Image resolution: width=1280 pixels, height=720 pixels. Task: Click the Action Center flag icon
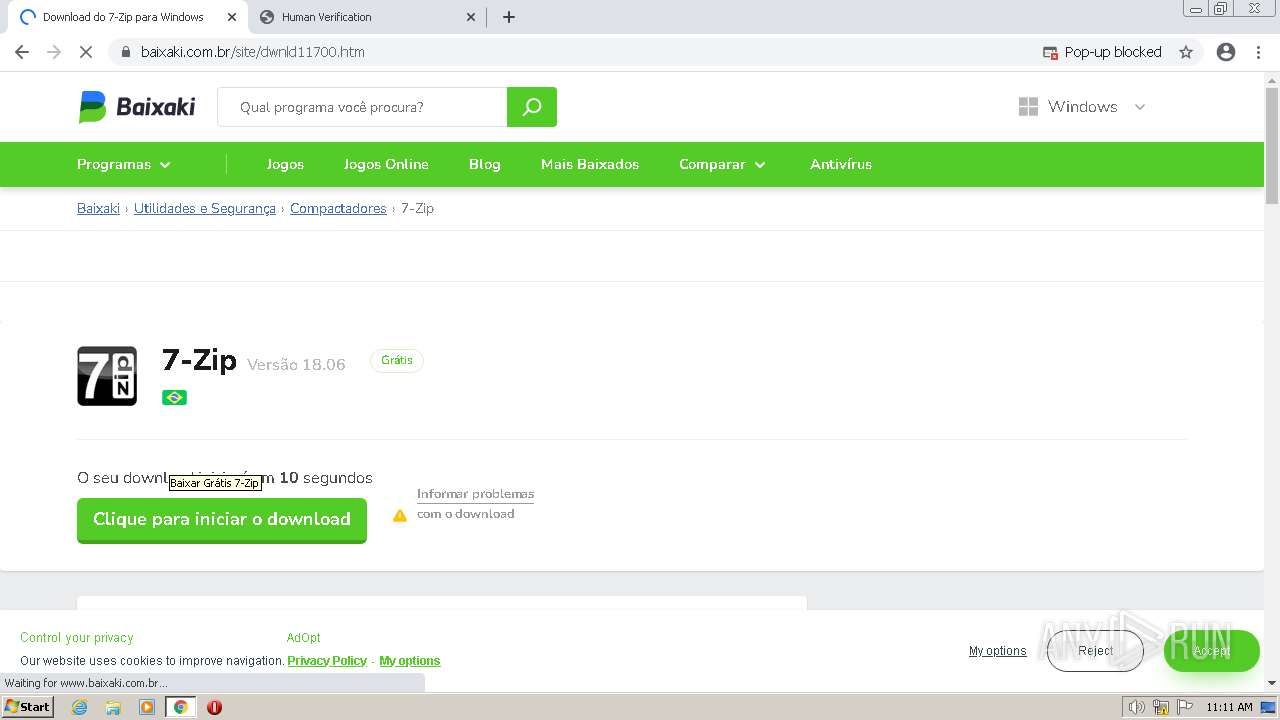tap(1185, 707)
